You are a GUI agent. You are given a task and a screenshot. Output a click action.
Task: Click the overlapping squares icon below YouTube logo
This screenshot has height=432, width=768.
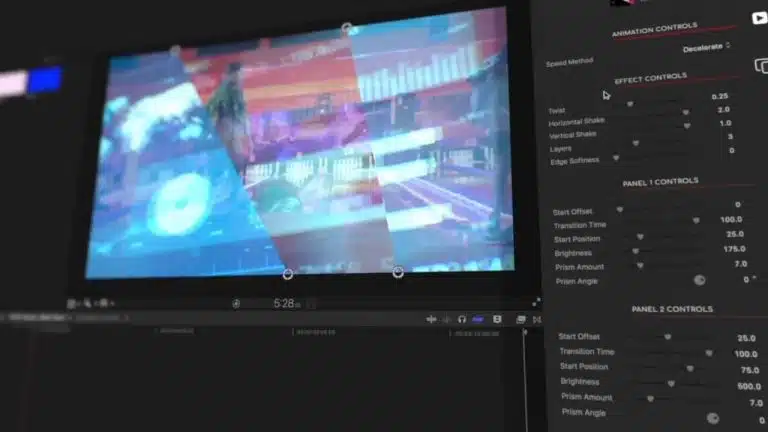click(x=762, y=66)
